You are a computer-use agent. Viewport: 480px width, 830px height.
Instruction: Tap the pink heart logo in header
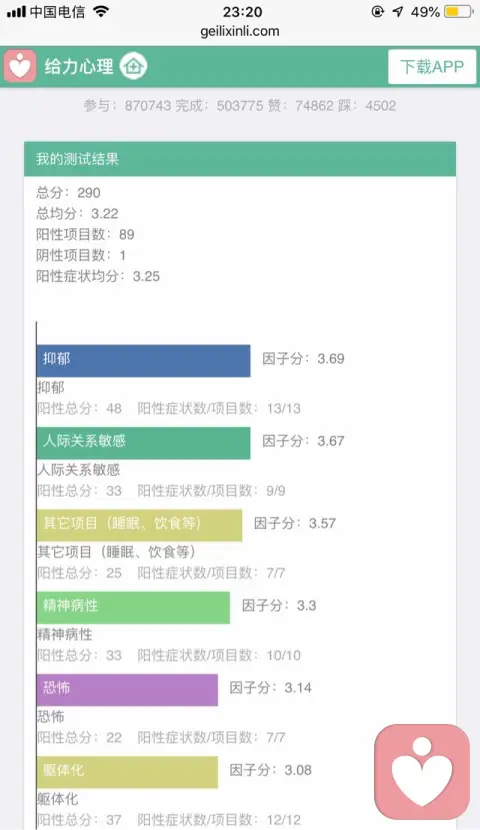pyautogui.click(x=20, y=66)
